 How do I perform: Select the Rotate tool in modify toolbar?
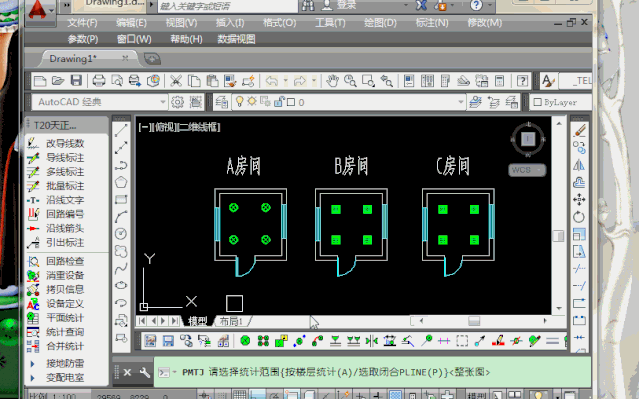point(579,217)
